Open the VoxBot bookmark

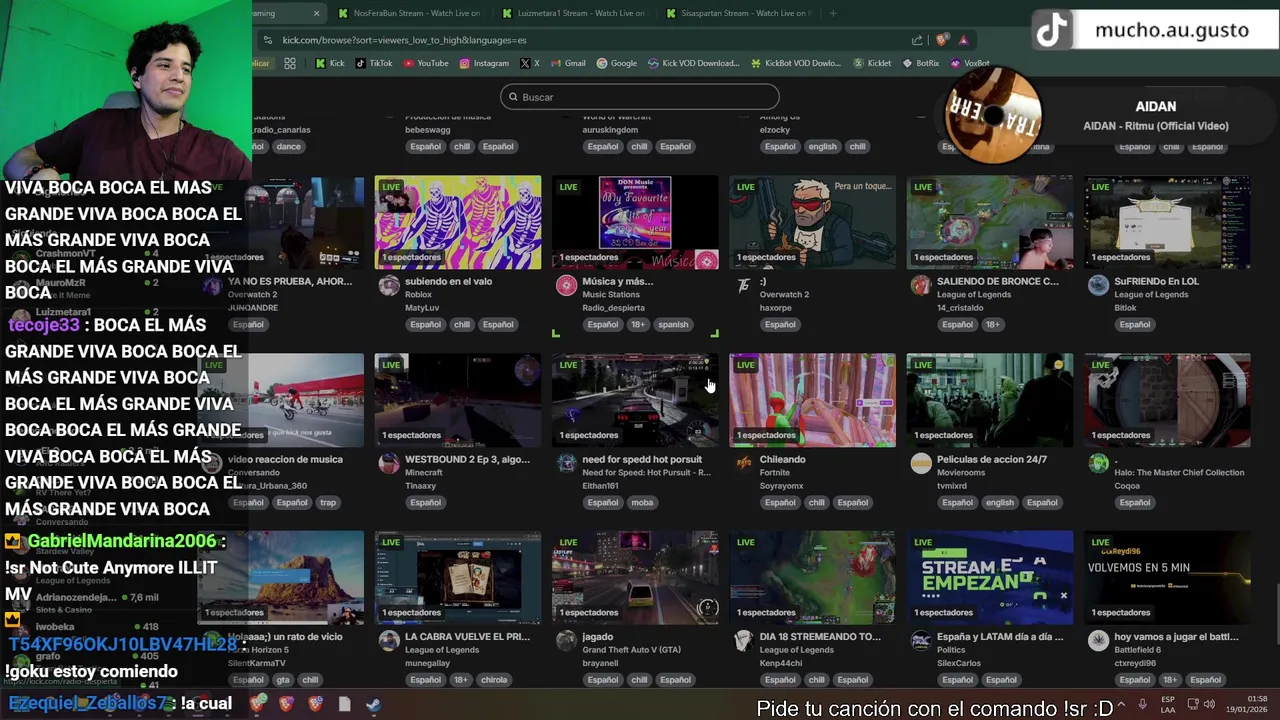(969, 63)
